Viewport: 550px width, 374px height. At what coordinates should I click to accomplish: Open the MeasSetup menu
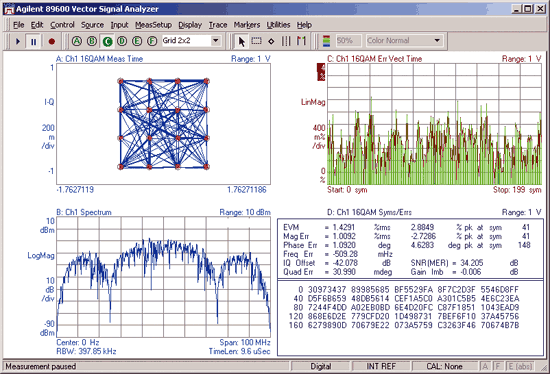(x=153, y=25)
